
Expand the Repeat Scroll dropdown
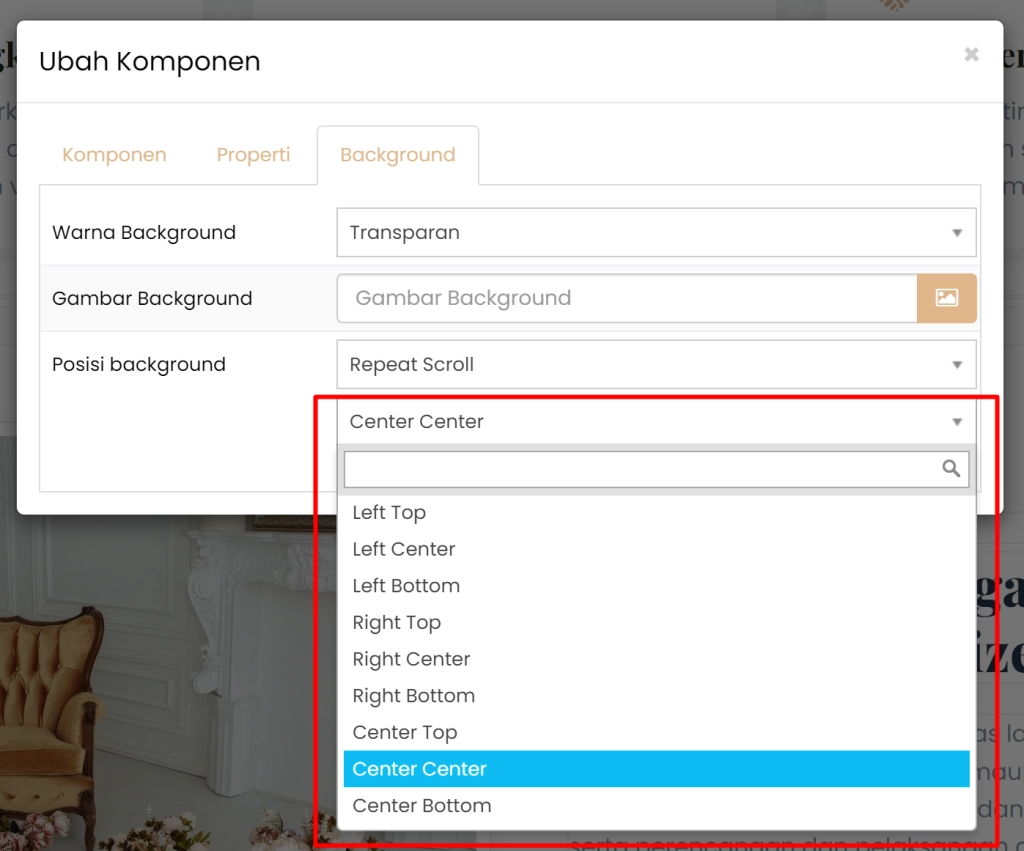pyautogui.click(x=656, y=365)
